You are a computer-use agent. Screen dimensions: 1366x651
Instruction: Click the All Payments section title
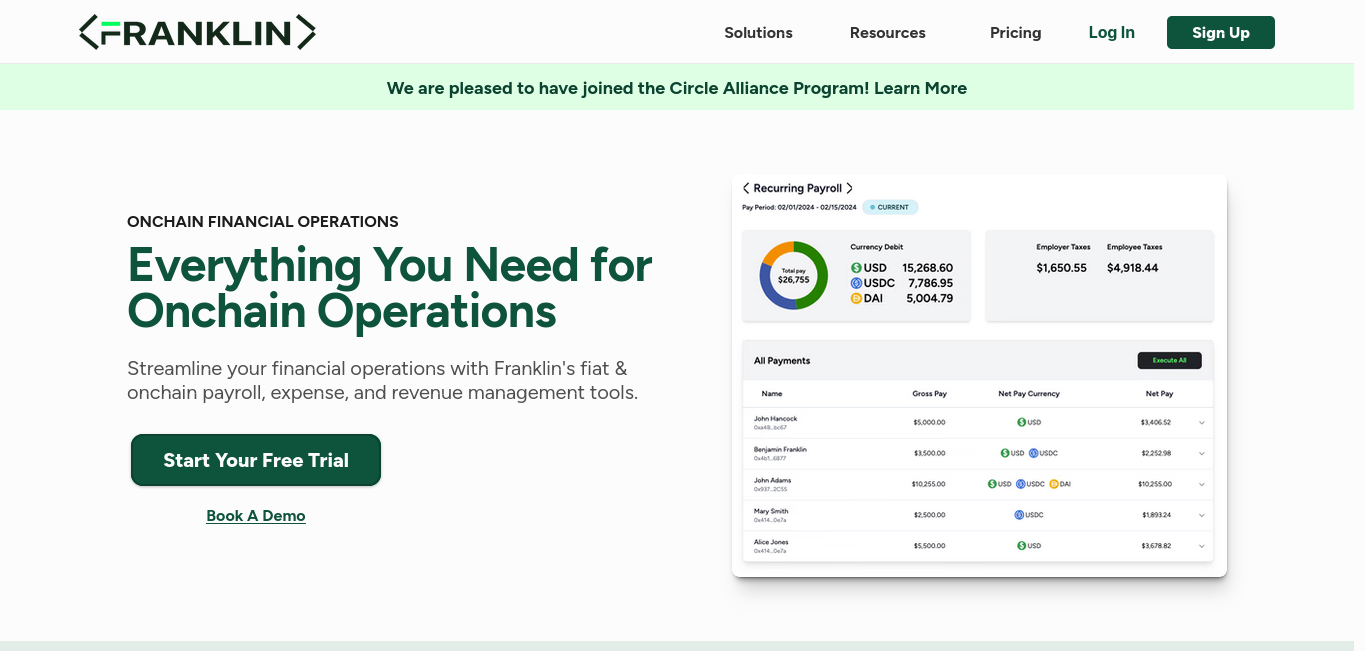tap(782, 361)
